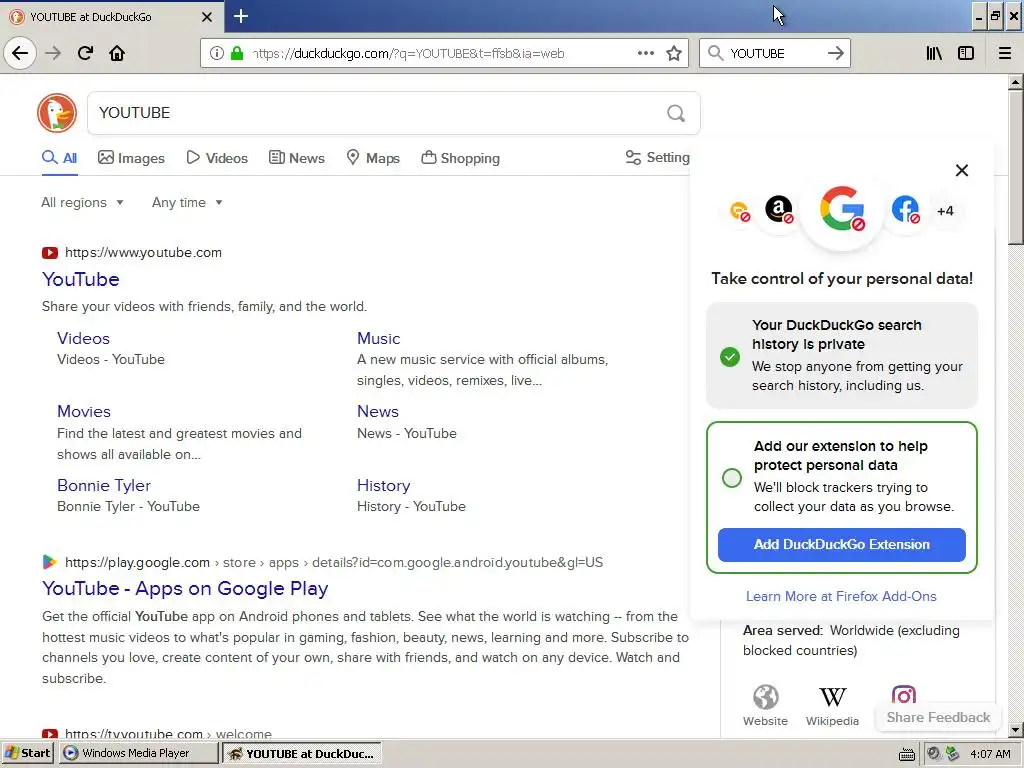Screen dimensions: 1024x768
Task: Select the All results tab
Action: [59, 157]
